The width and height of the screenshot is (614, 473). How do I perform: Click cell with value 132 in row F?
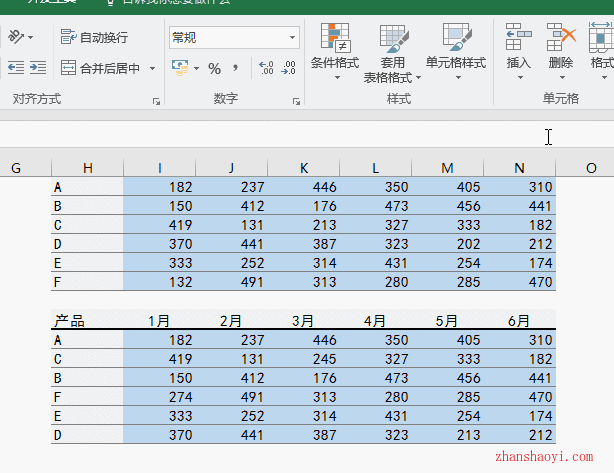tap(159, 282)
